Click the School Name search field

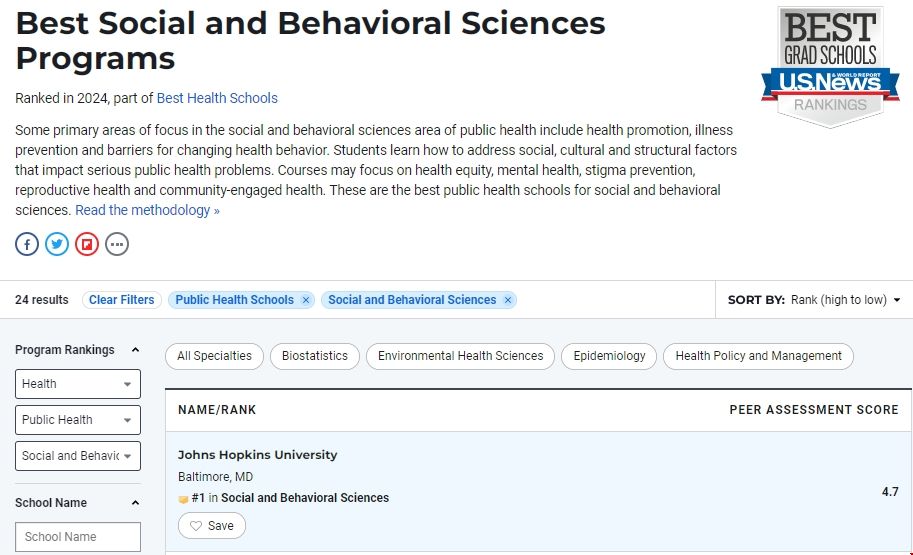click(78, 537)
